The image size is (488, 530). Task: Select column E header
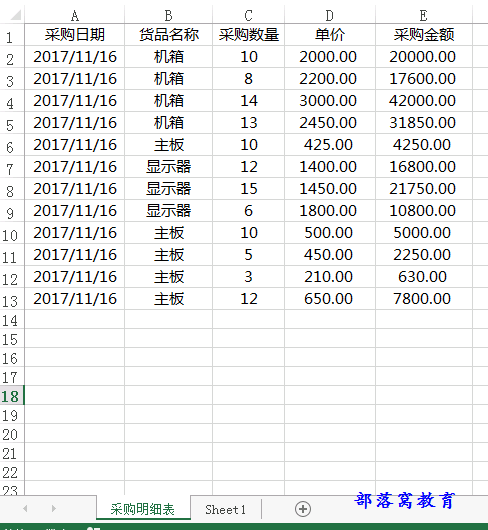[424, 15]
